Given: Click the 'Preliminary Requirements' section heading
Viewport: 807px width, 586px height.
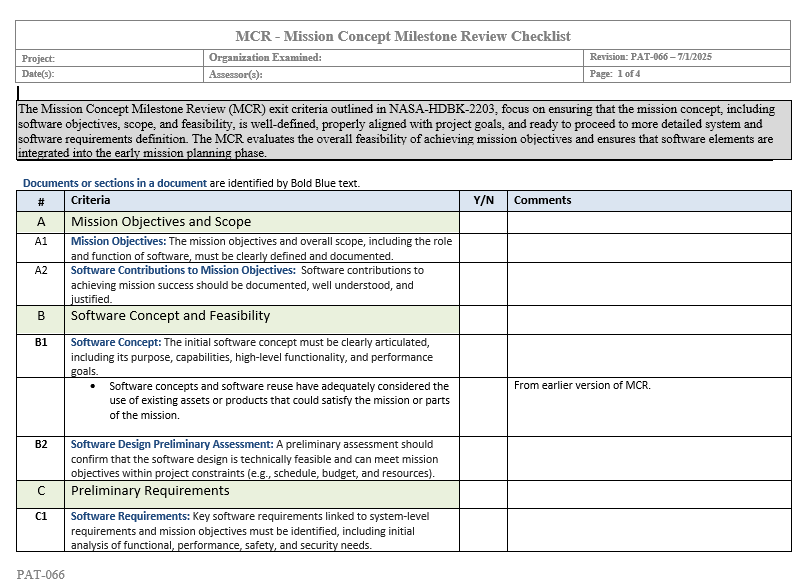Looking at the screenshot, I should point(150,491).
